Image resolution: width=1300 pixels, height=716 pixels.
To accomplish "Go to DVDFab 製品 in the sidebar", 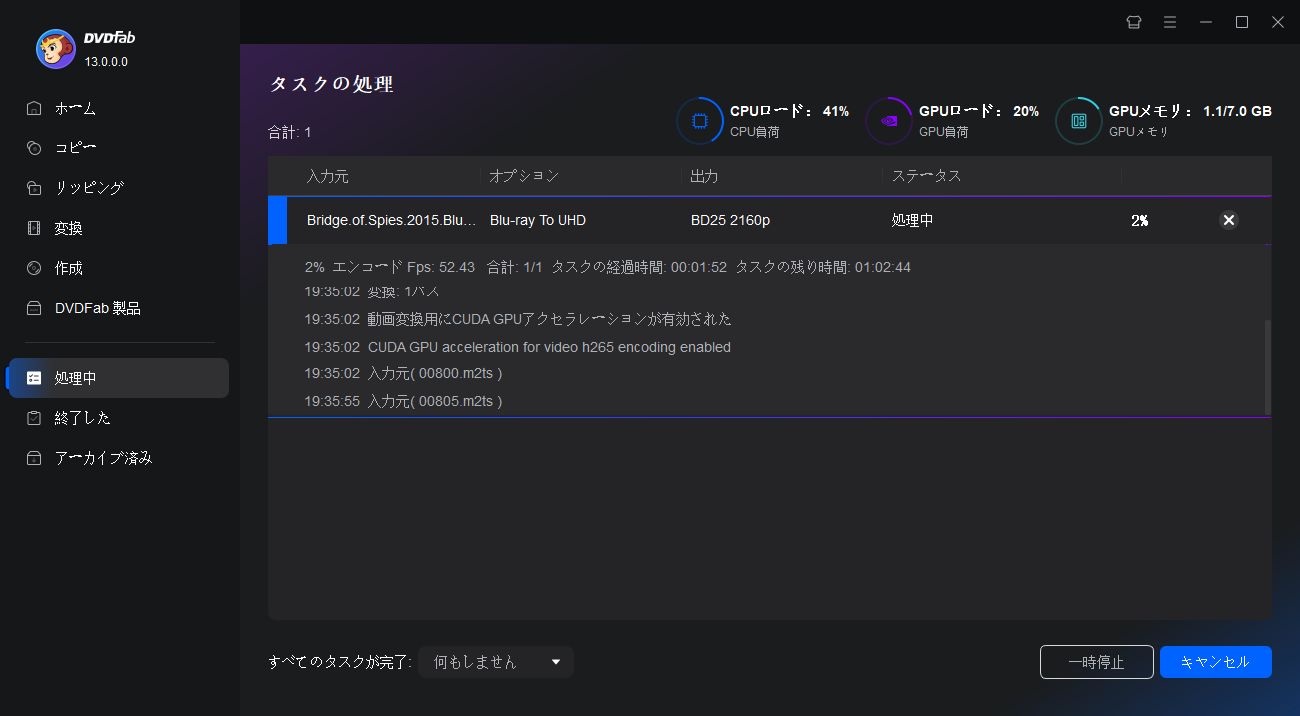I will (97, 308).
